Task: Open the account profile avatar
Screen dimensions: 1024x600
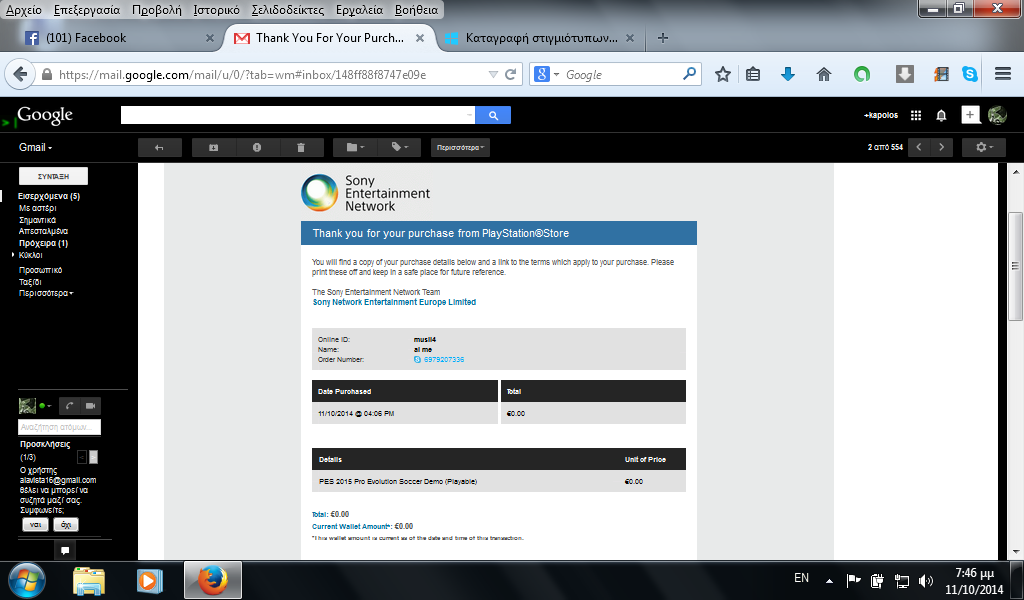Action: click(997, 115)
